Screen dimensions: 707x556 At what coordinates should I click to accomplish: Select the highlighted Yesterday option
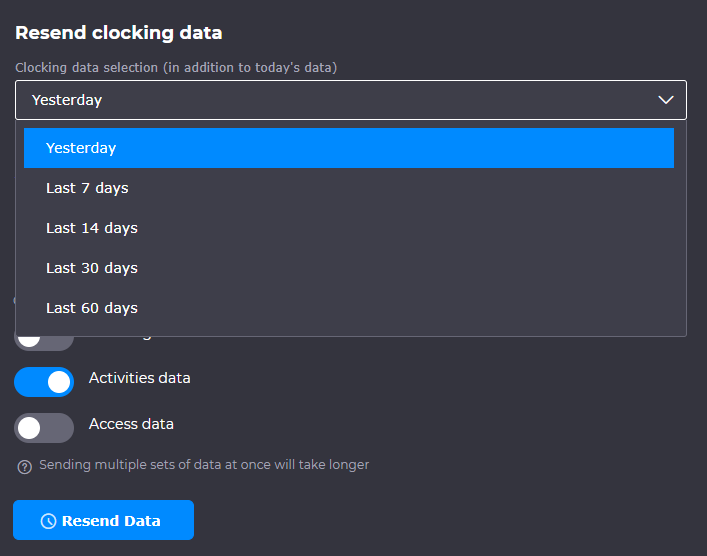[x=348, y=148]
